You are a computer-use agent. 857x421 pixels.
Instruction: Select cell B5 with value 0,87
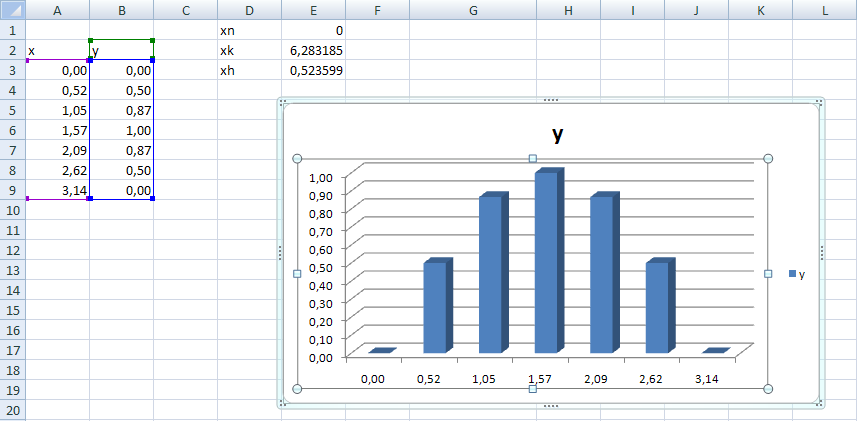[x=121, y=110]
